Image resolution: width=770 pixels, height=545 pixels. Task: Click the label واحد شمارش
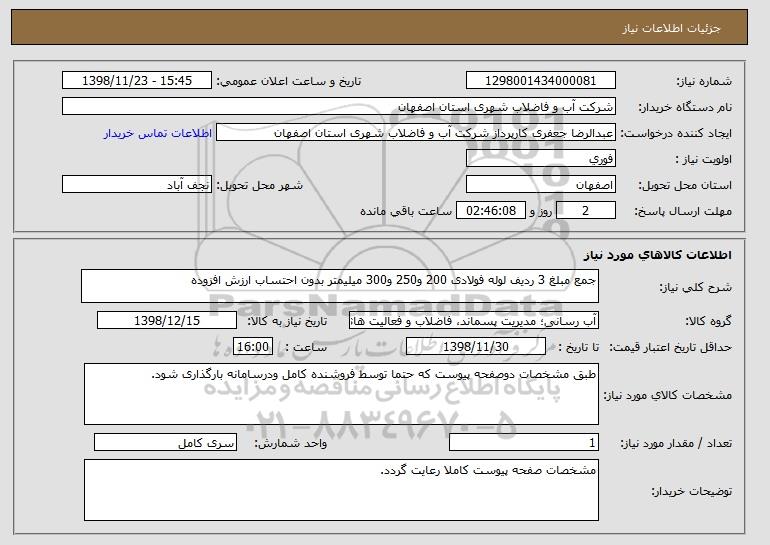coord(291,443)
